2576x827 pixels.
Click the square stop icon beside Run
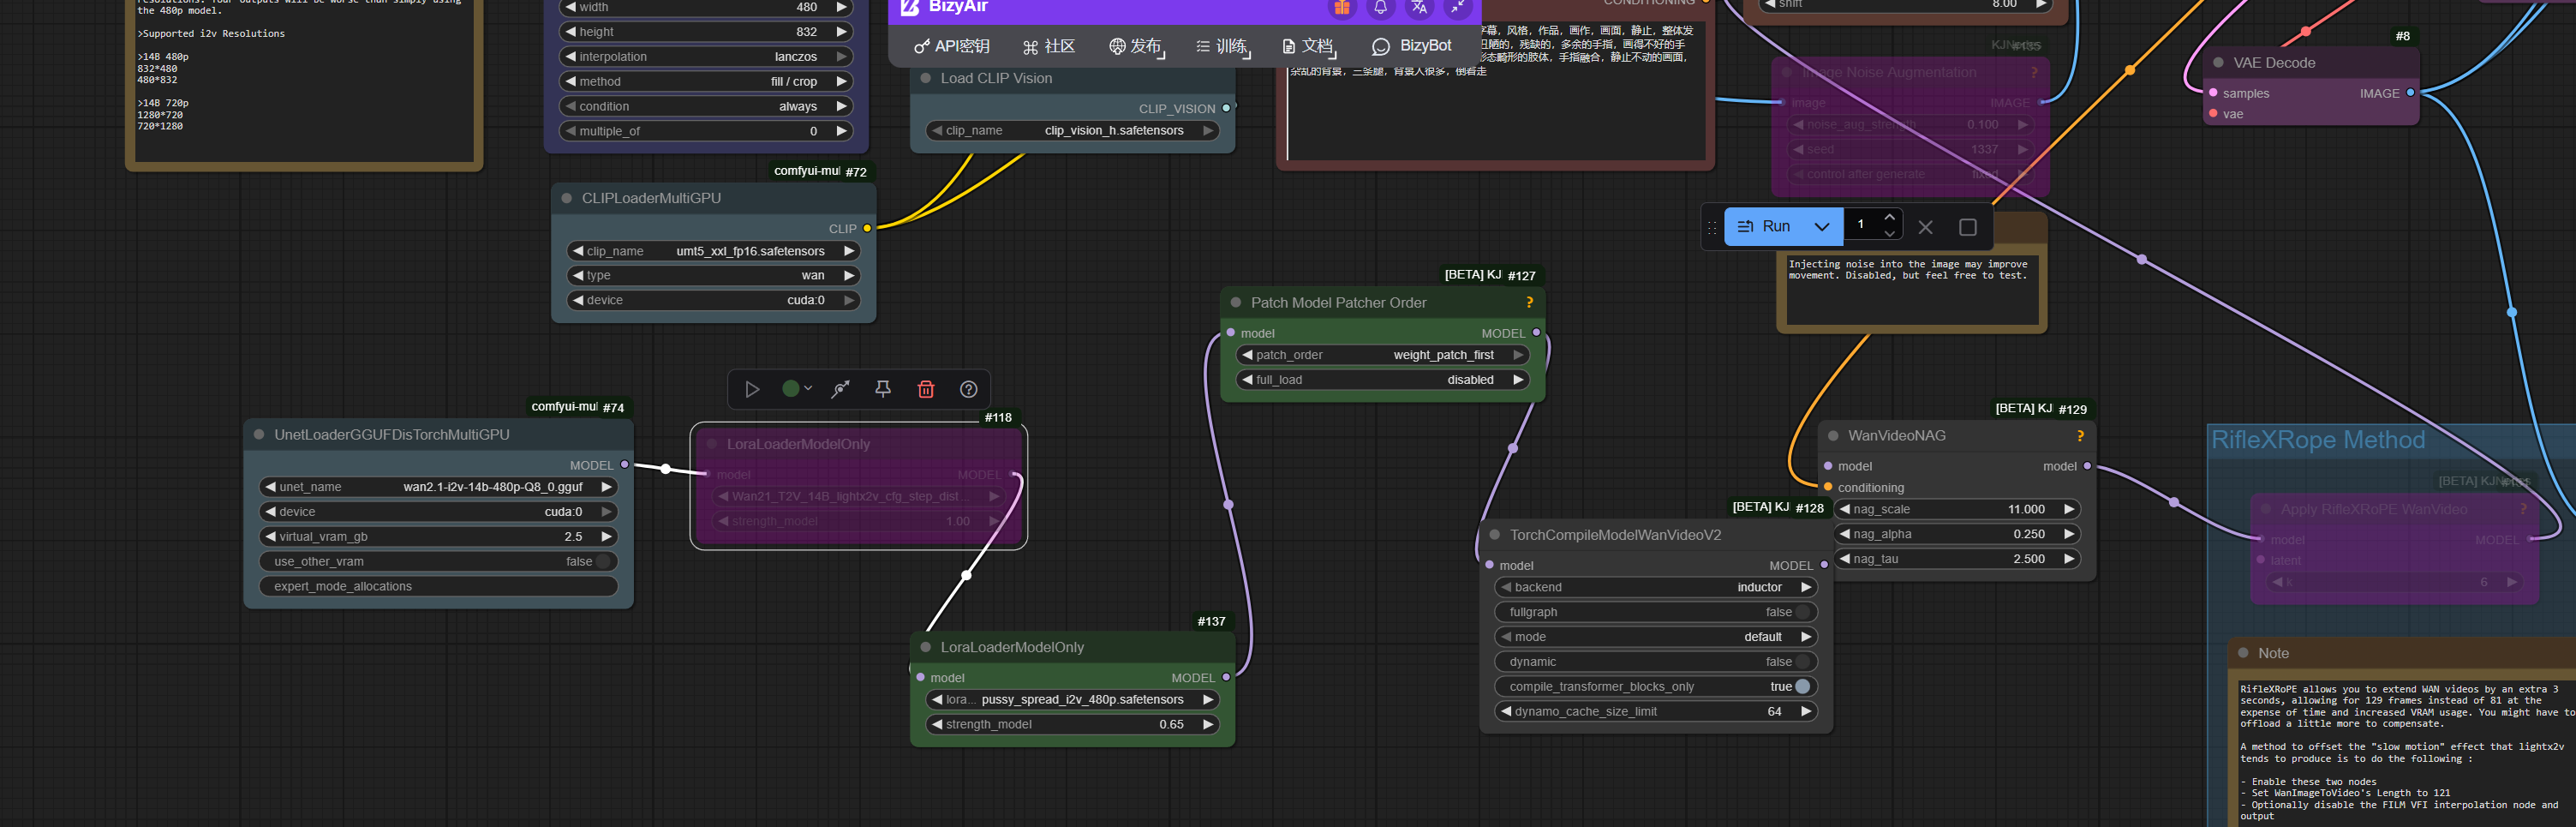click(1967, 227)
